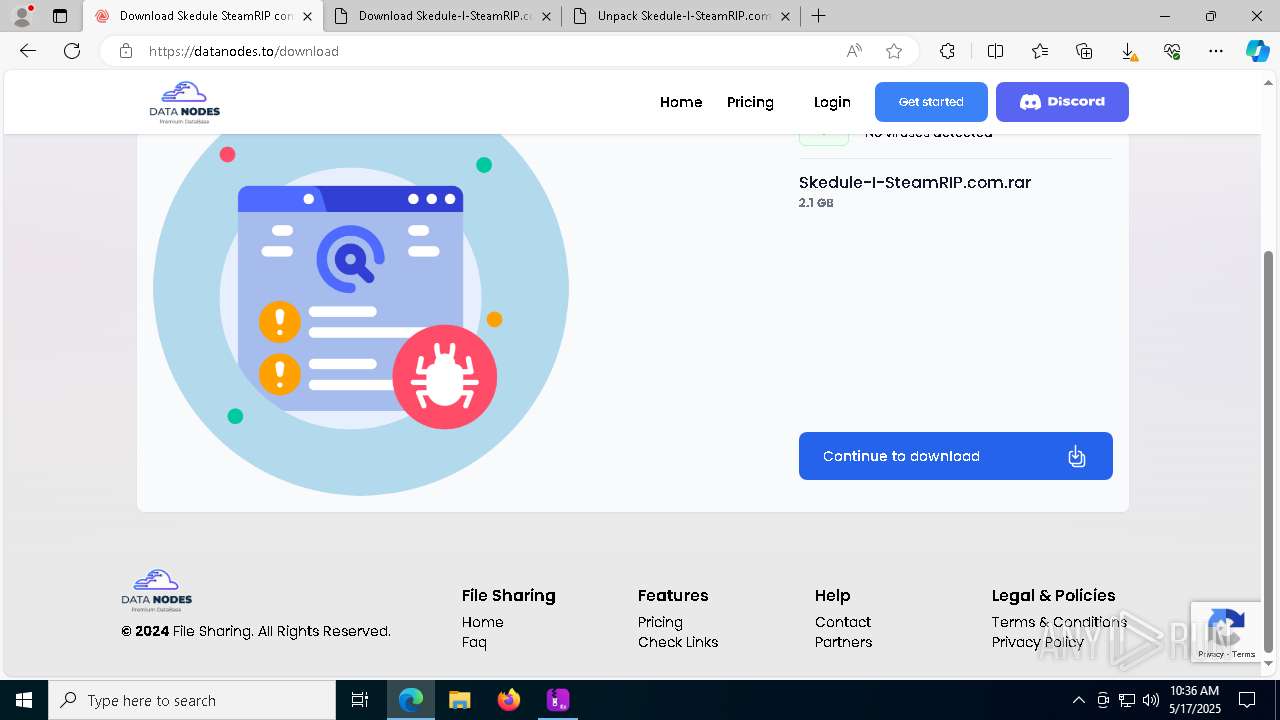Open Downloads icon in toolbar
The height and width of the screenshot is (720, 1280).
tap(1128, 51)
